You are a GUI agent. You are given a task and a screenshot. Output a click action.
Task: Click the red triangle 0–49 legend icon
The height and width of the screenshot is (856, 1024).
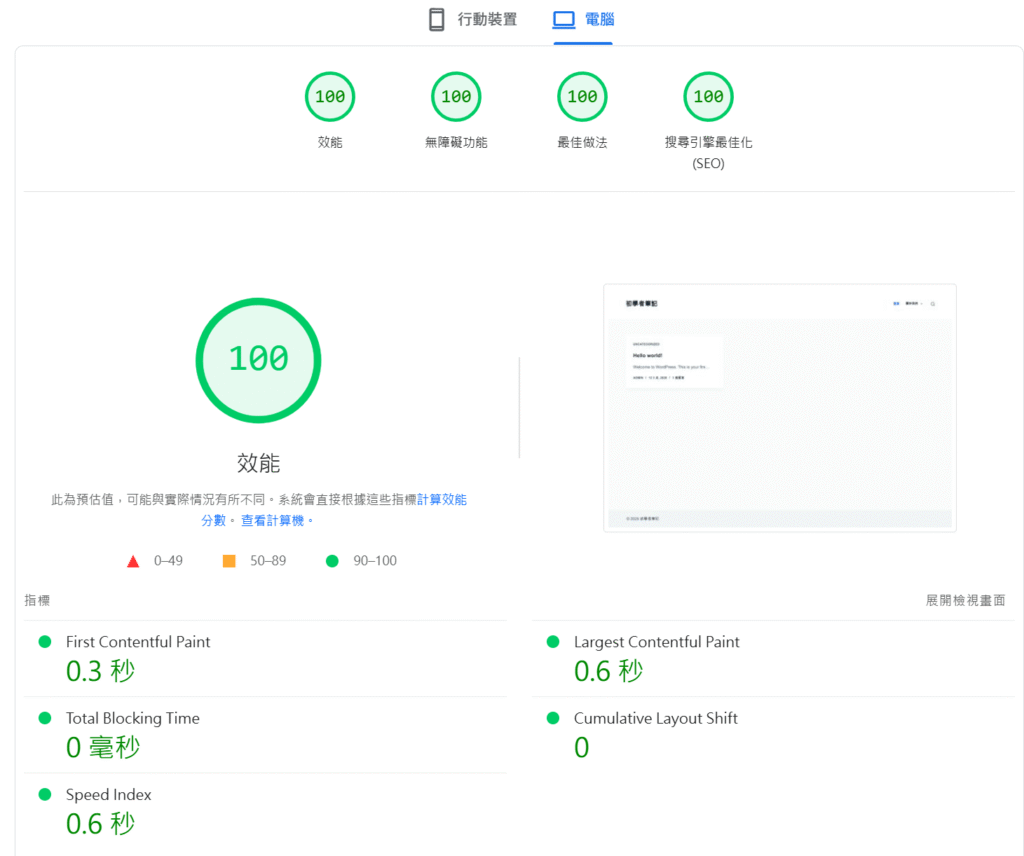click(x=133, y=561)
